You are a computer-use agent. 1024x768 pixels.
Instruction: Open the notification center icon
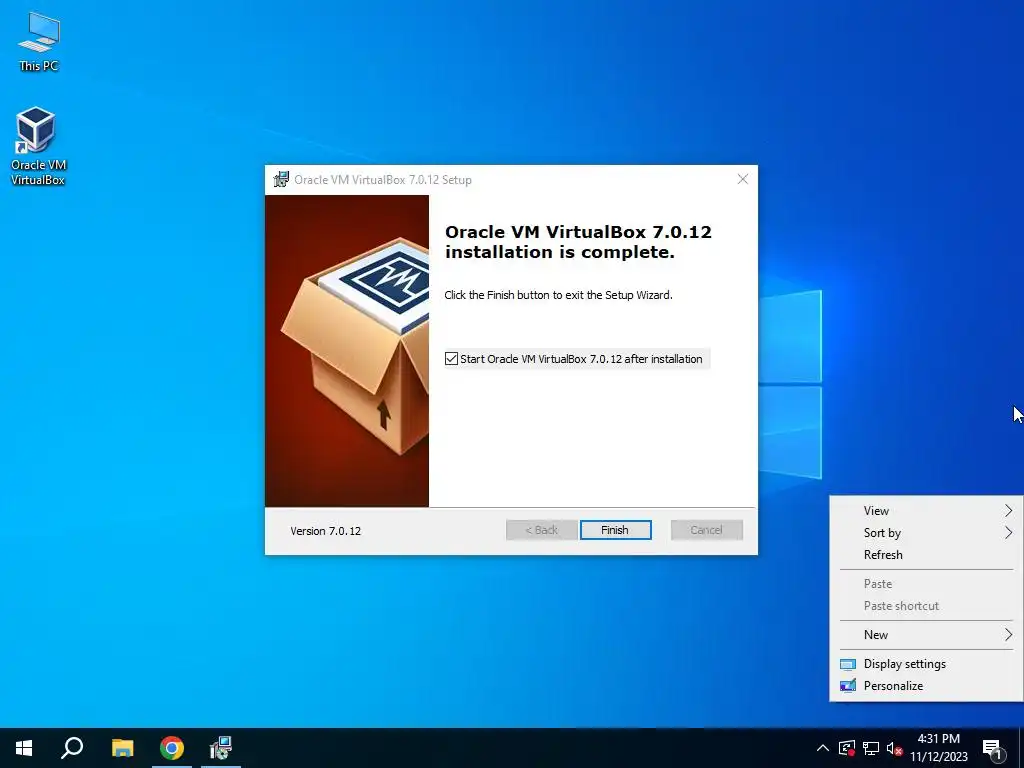(x=993, y=749)
